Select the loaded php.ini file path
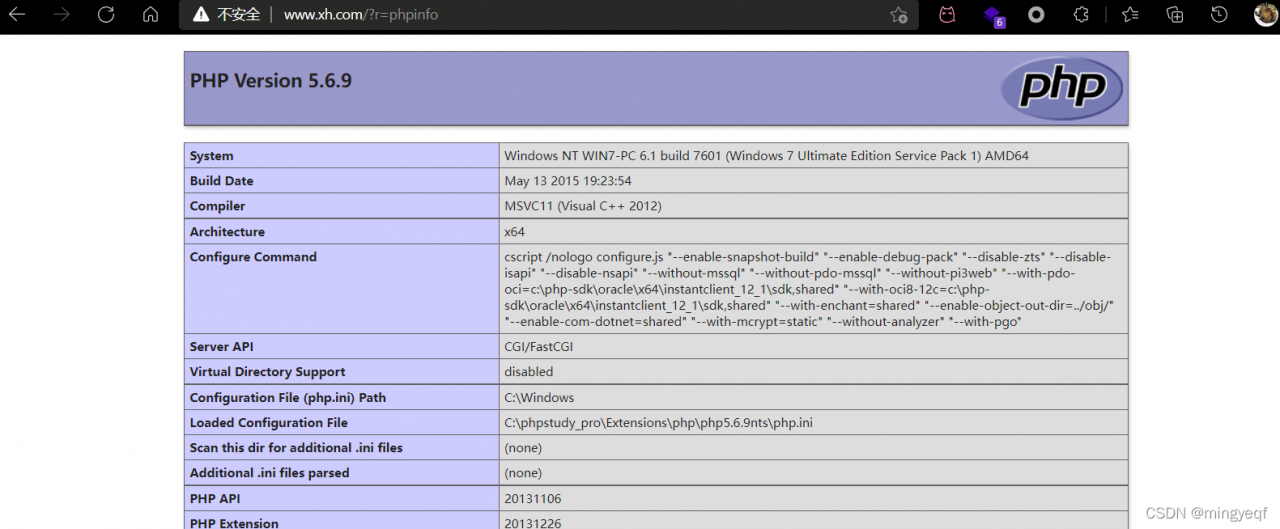 pyautogui.click(x=658, y=423)
